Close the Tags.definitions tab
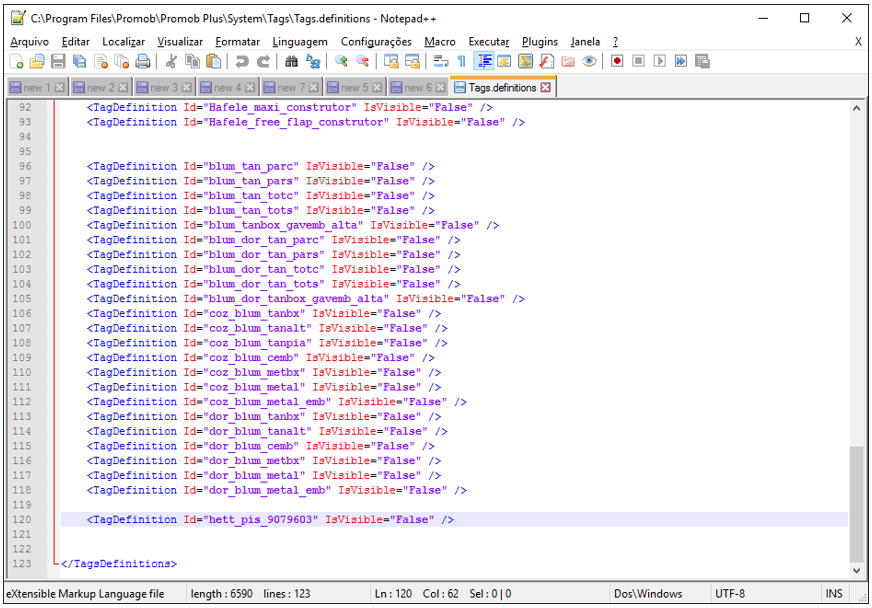872x608 pixels. coord(546,88)
